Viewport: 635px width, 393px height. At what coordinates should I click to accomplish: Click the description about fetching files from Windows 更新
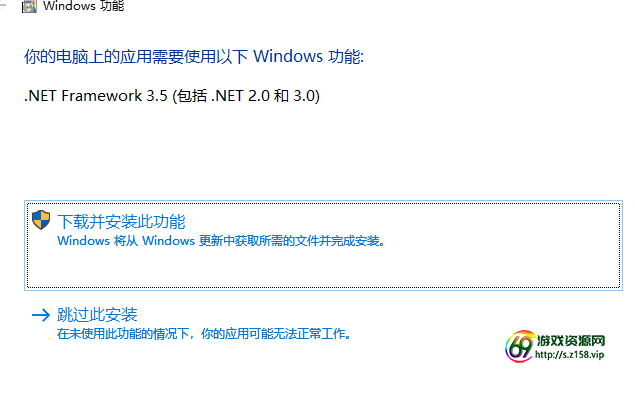click(x=221, y=241)
